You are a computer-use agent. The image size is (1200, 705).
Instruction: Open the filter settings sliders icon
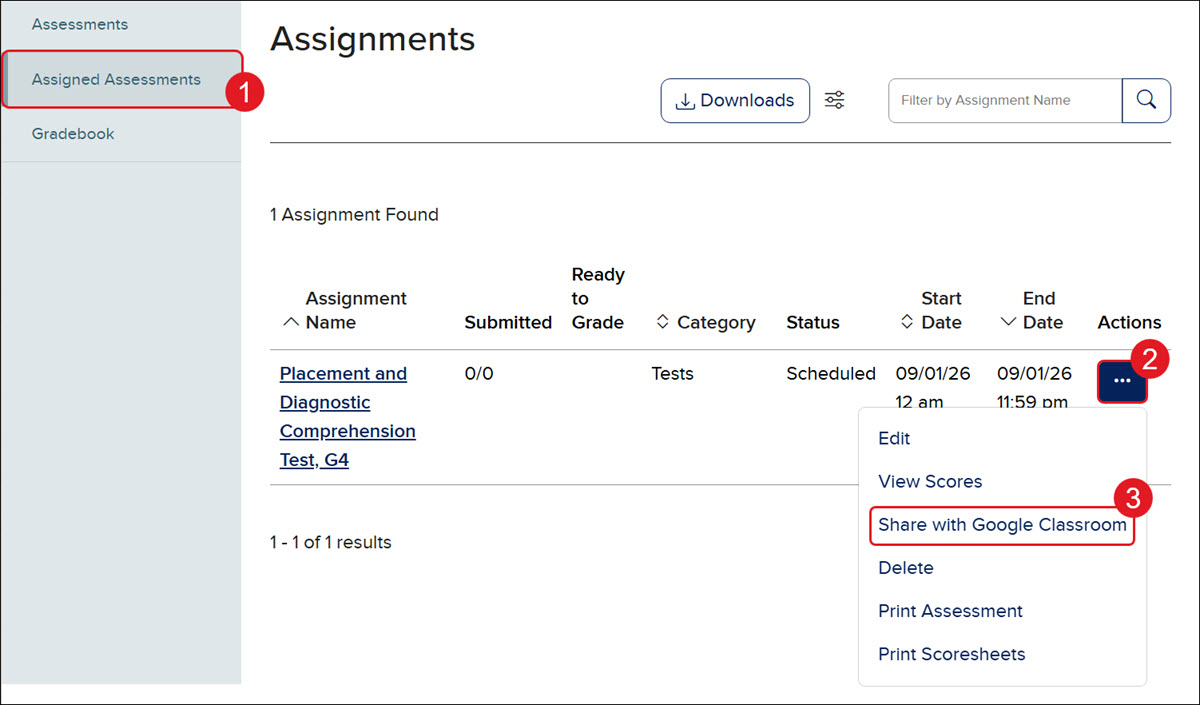click(834, 100)
